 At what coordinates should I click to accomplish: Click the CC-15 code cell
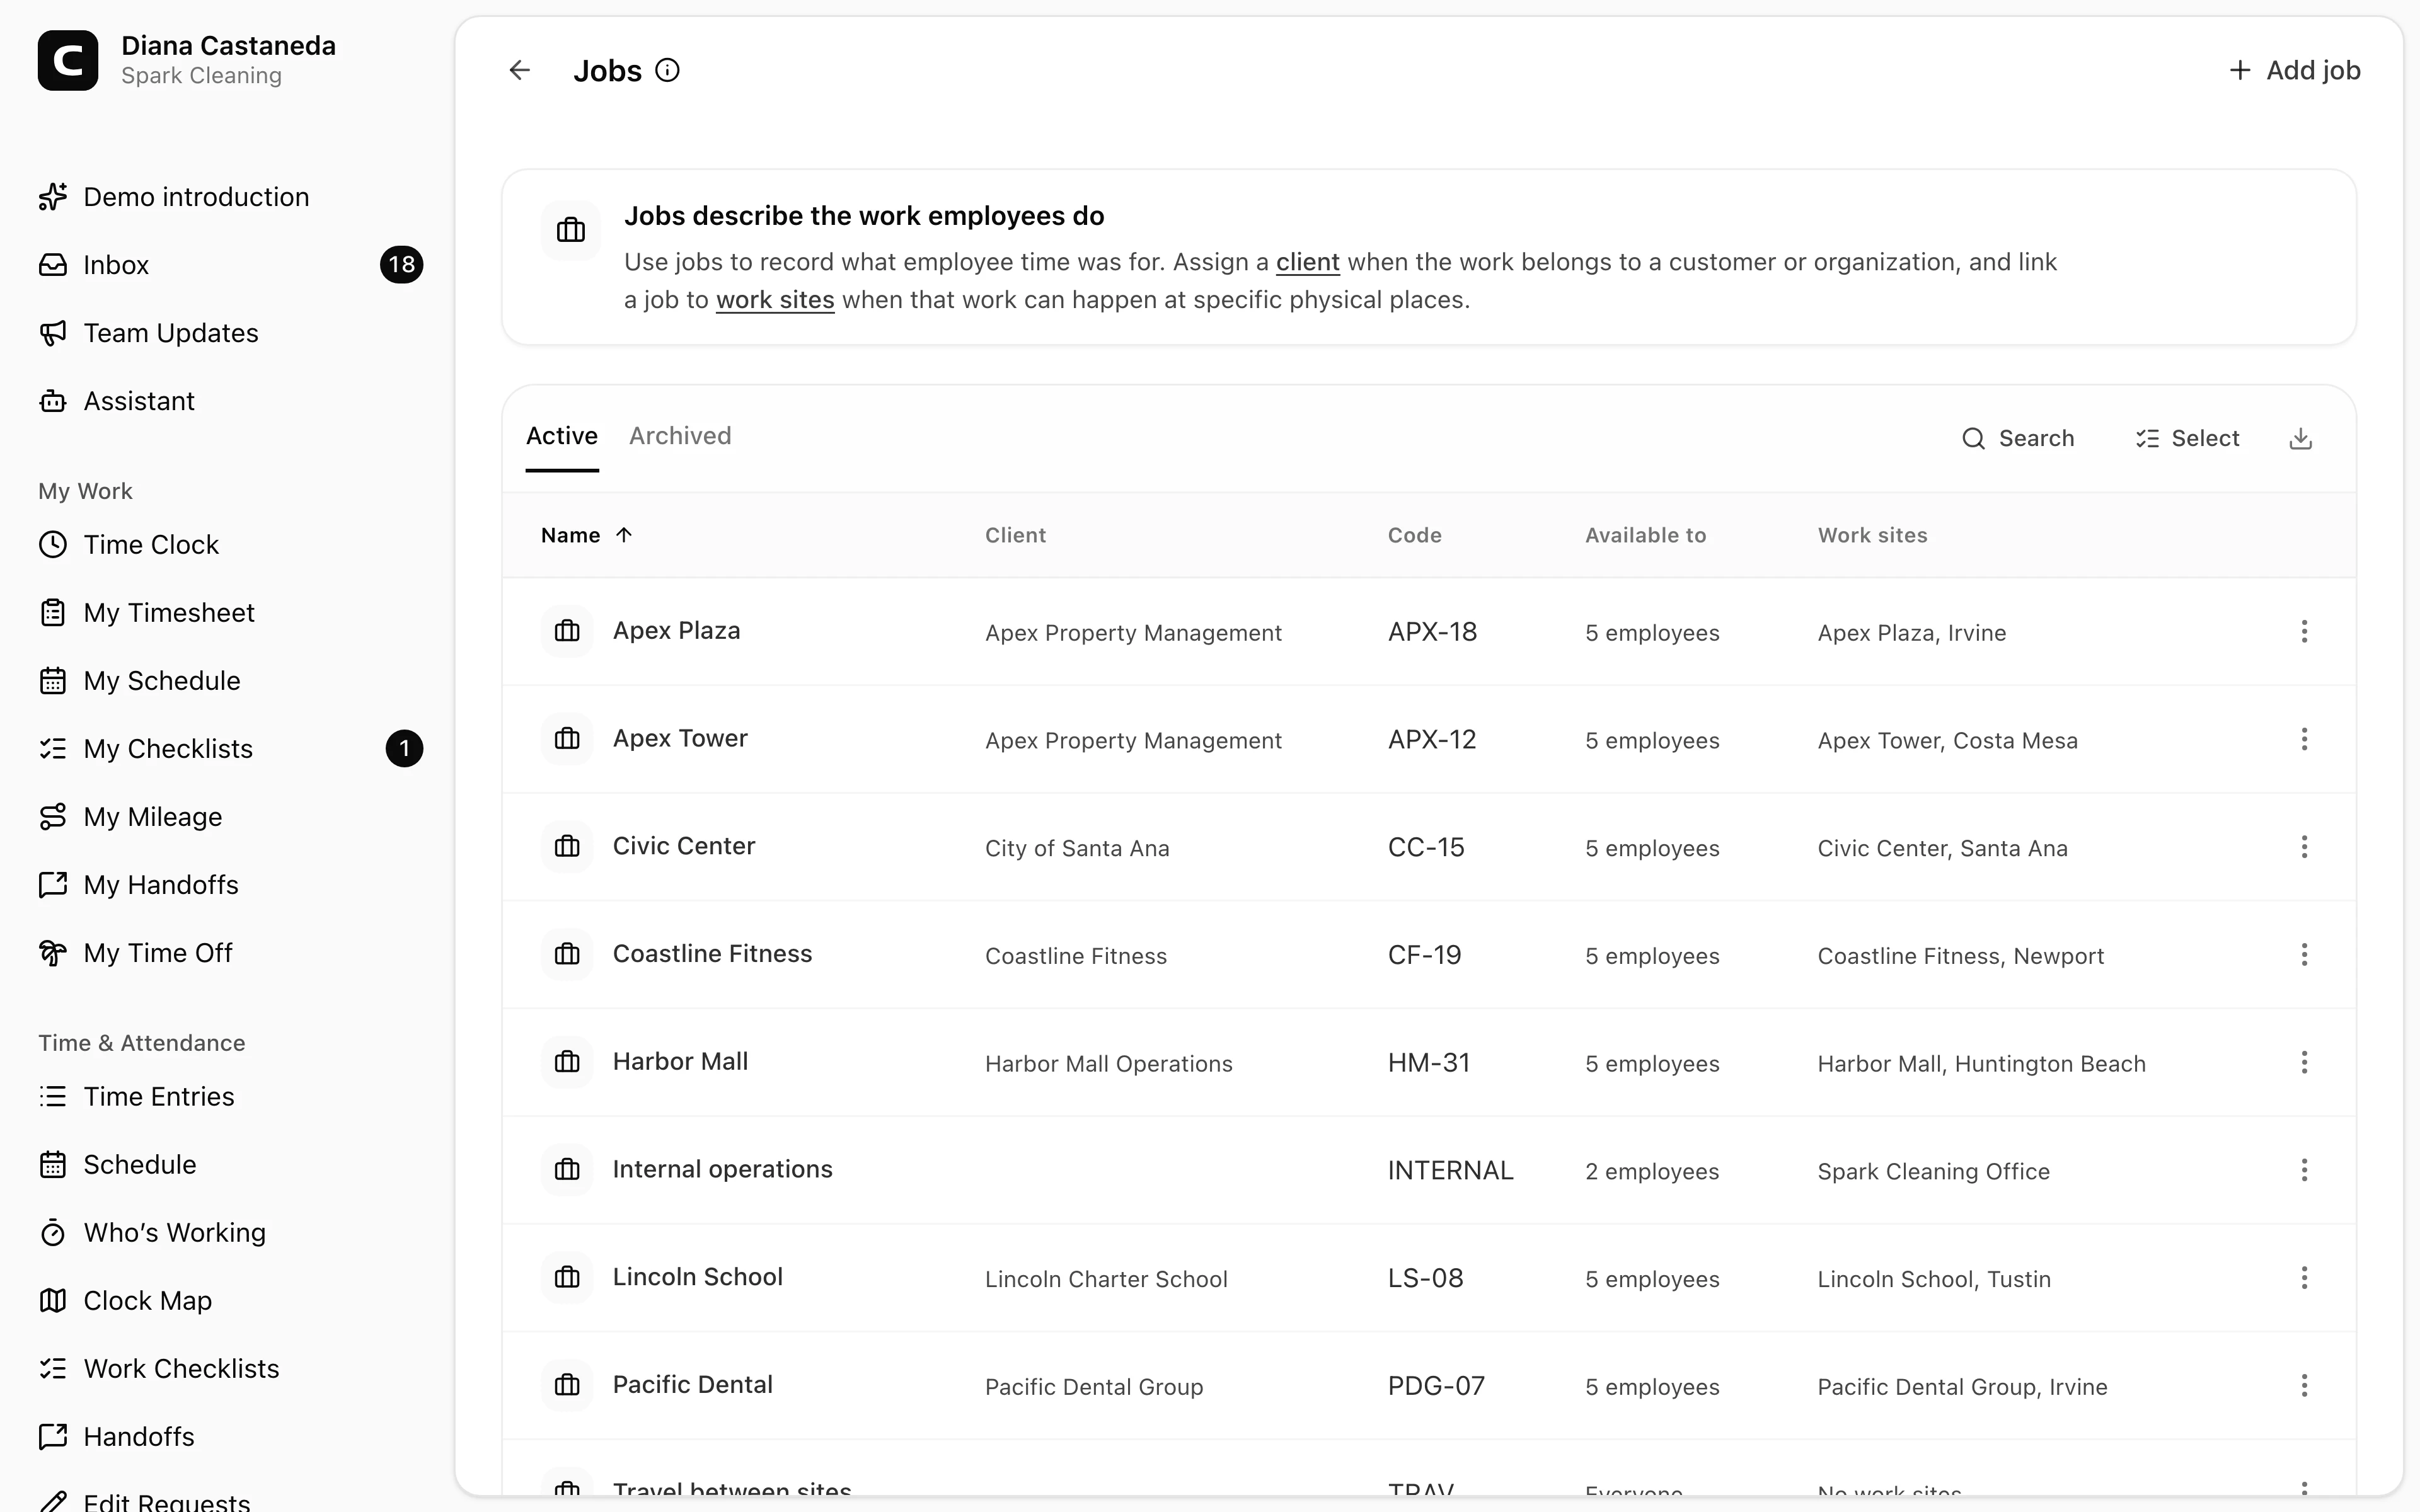(1426, 847)
